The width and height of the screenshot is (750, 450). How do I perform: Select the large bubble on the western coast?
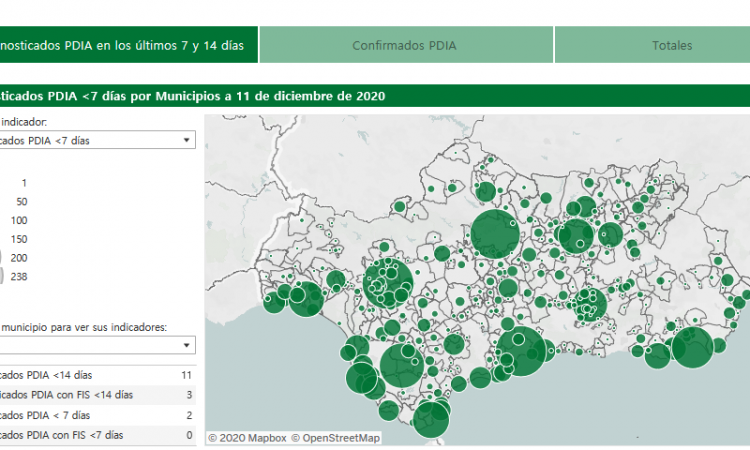[x=305, y=298]
